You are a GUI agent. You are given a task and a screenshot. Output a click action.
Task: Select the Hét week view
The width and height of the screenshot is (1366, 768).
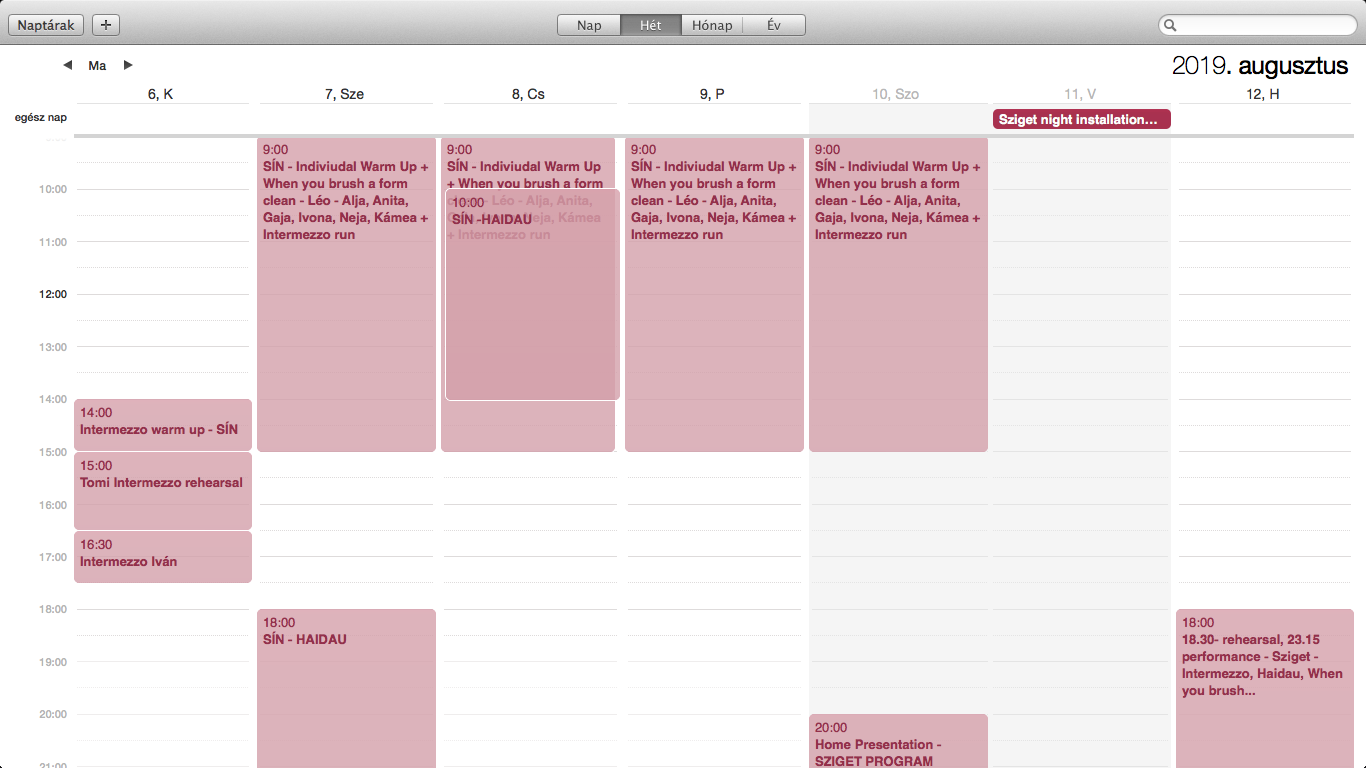(650, 25)
